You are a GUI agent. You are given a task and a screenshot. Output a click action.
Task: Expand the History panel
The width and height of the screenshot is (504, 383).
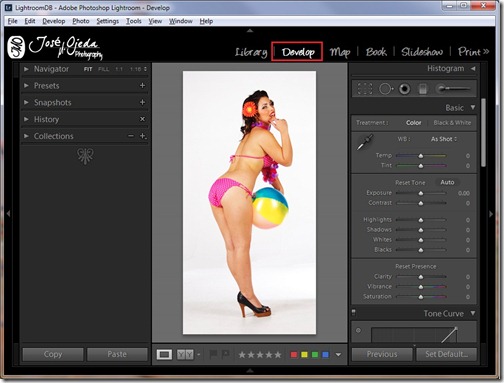click(26, 119)
